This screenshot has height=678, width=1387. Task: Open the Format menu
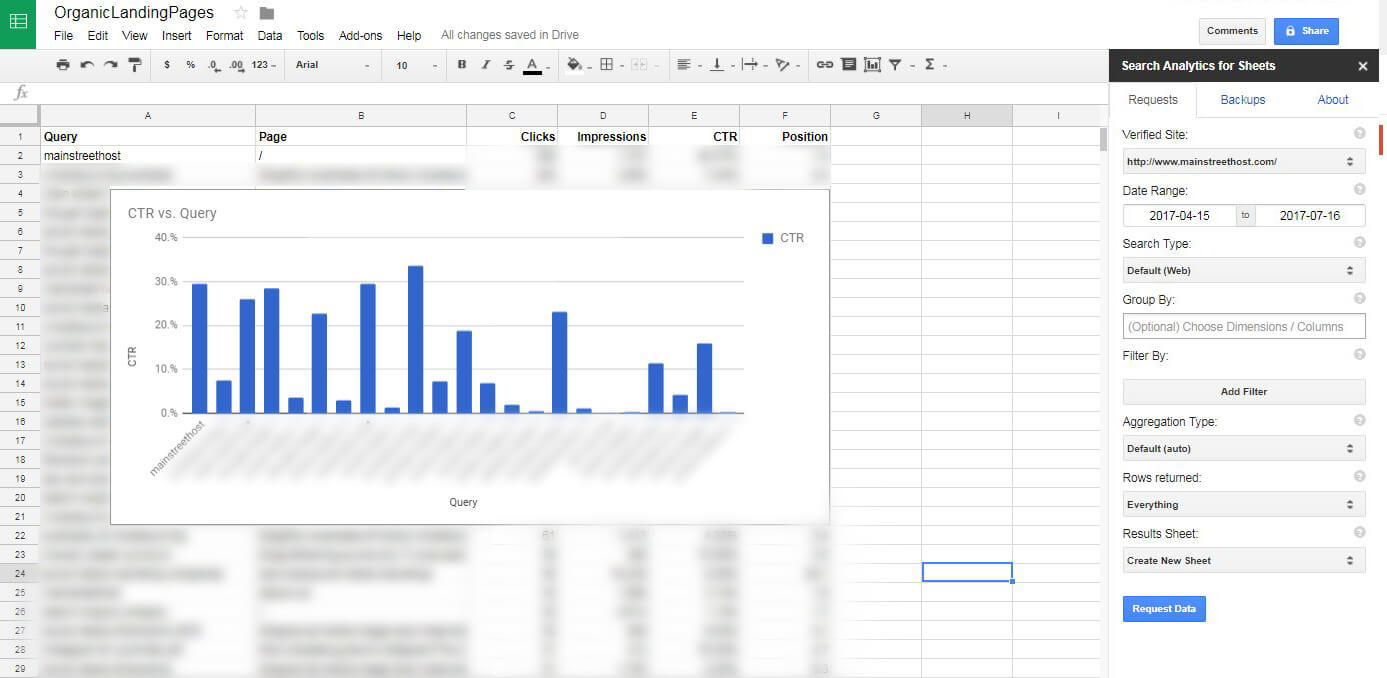coord(224,35)
